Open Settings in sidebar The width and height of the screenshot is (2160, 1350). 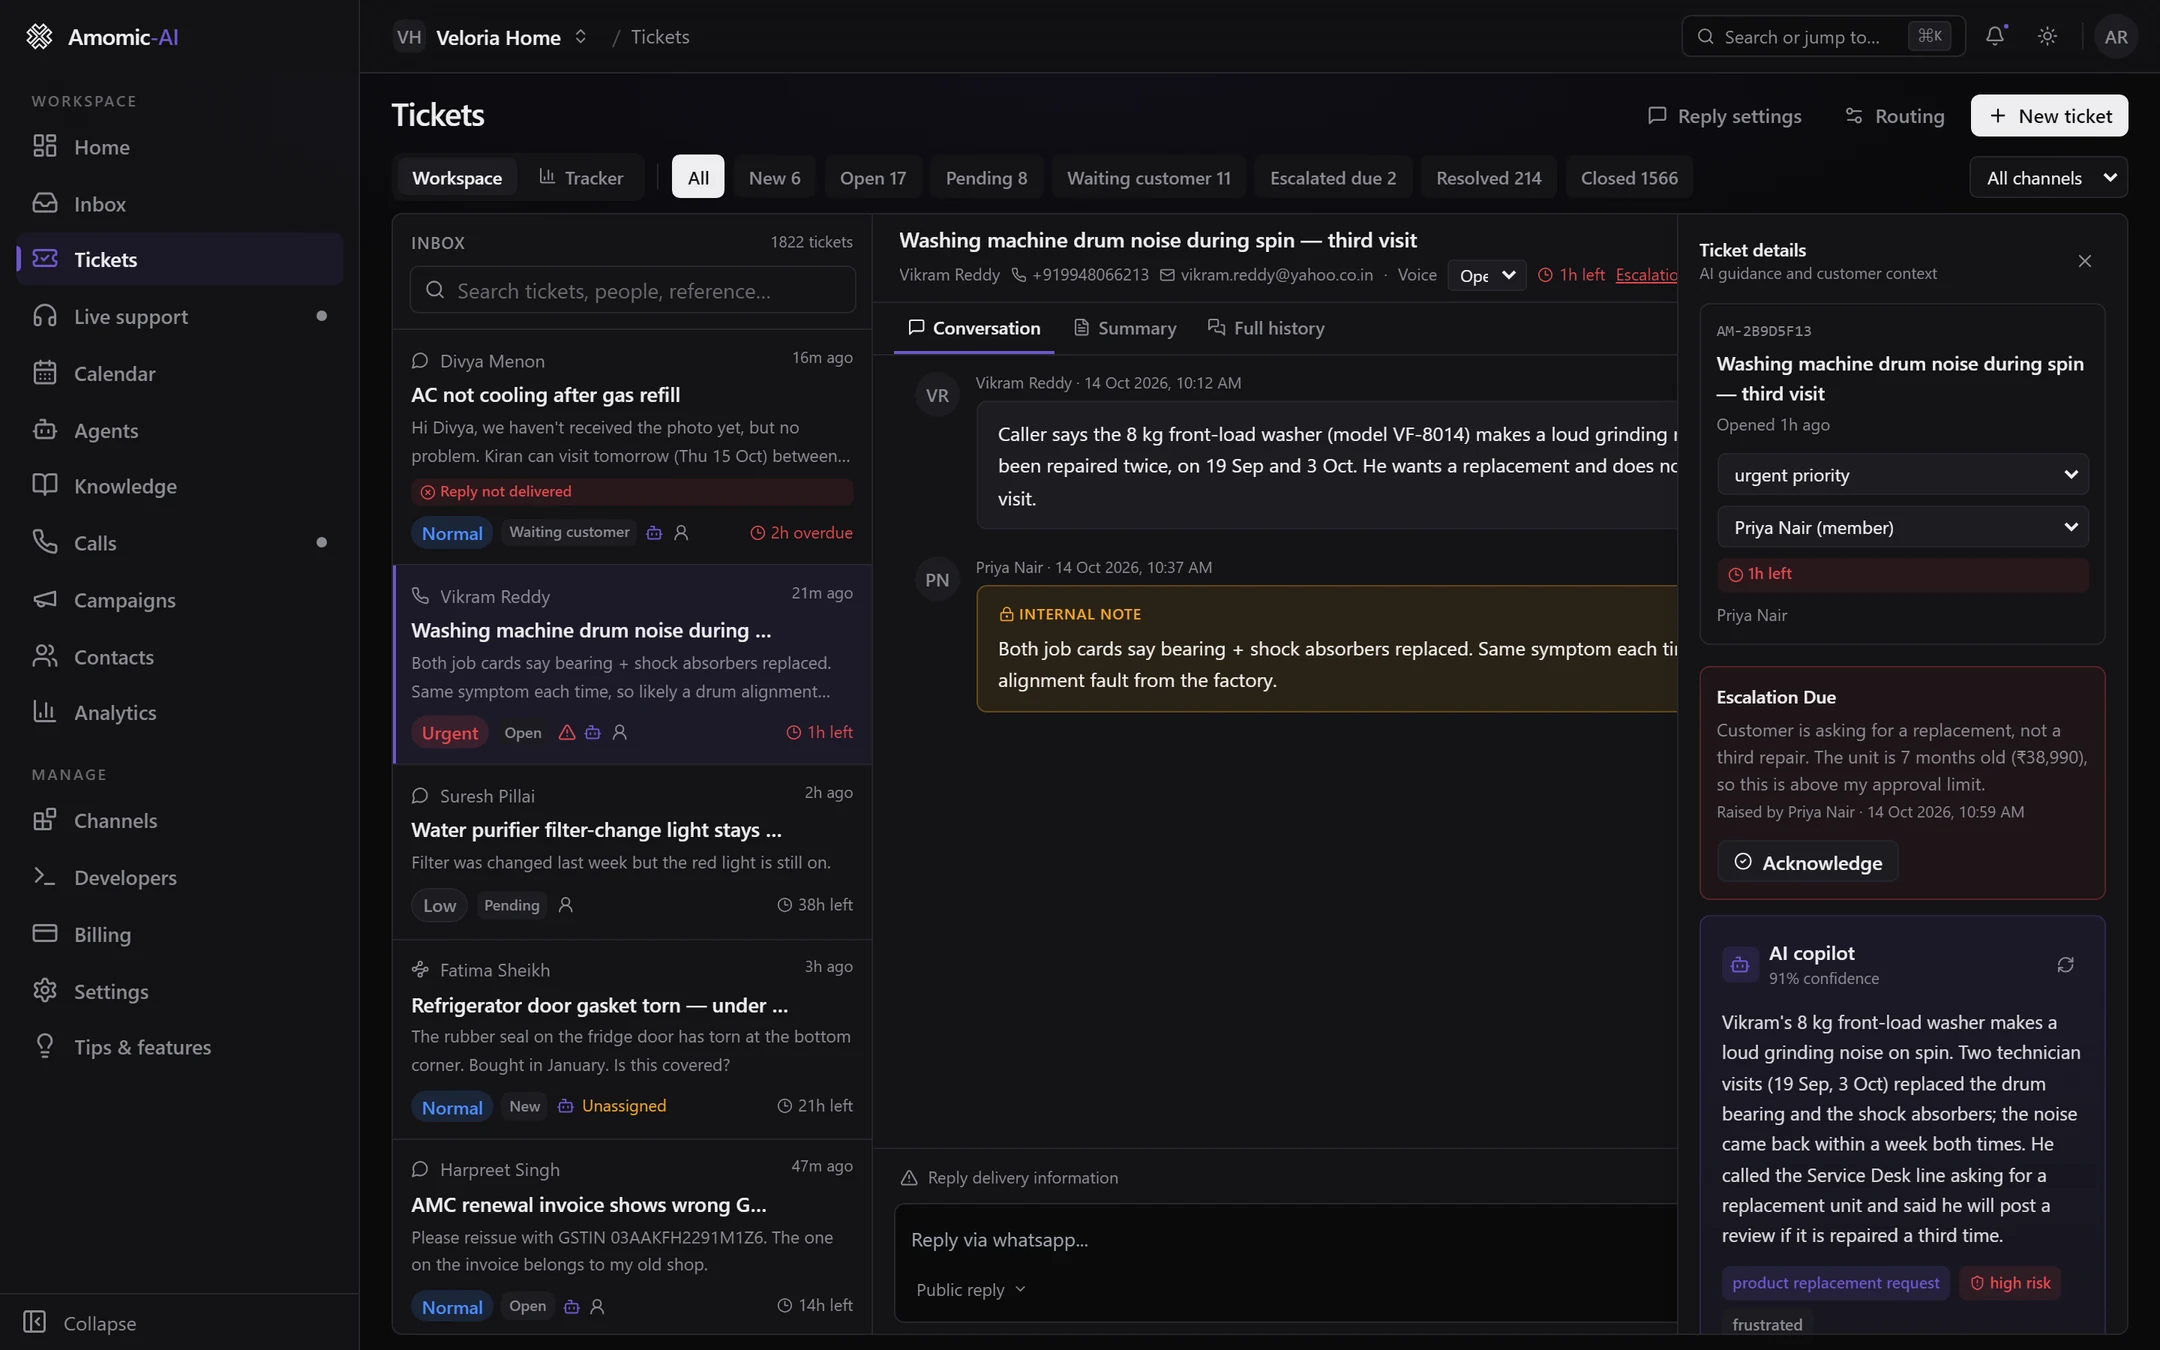[180, 991]
